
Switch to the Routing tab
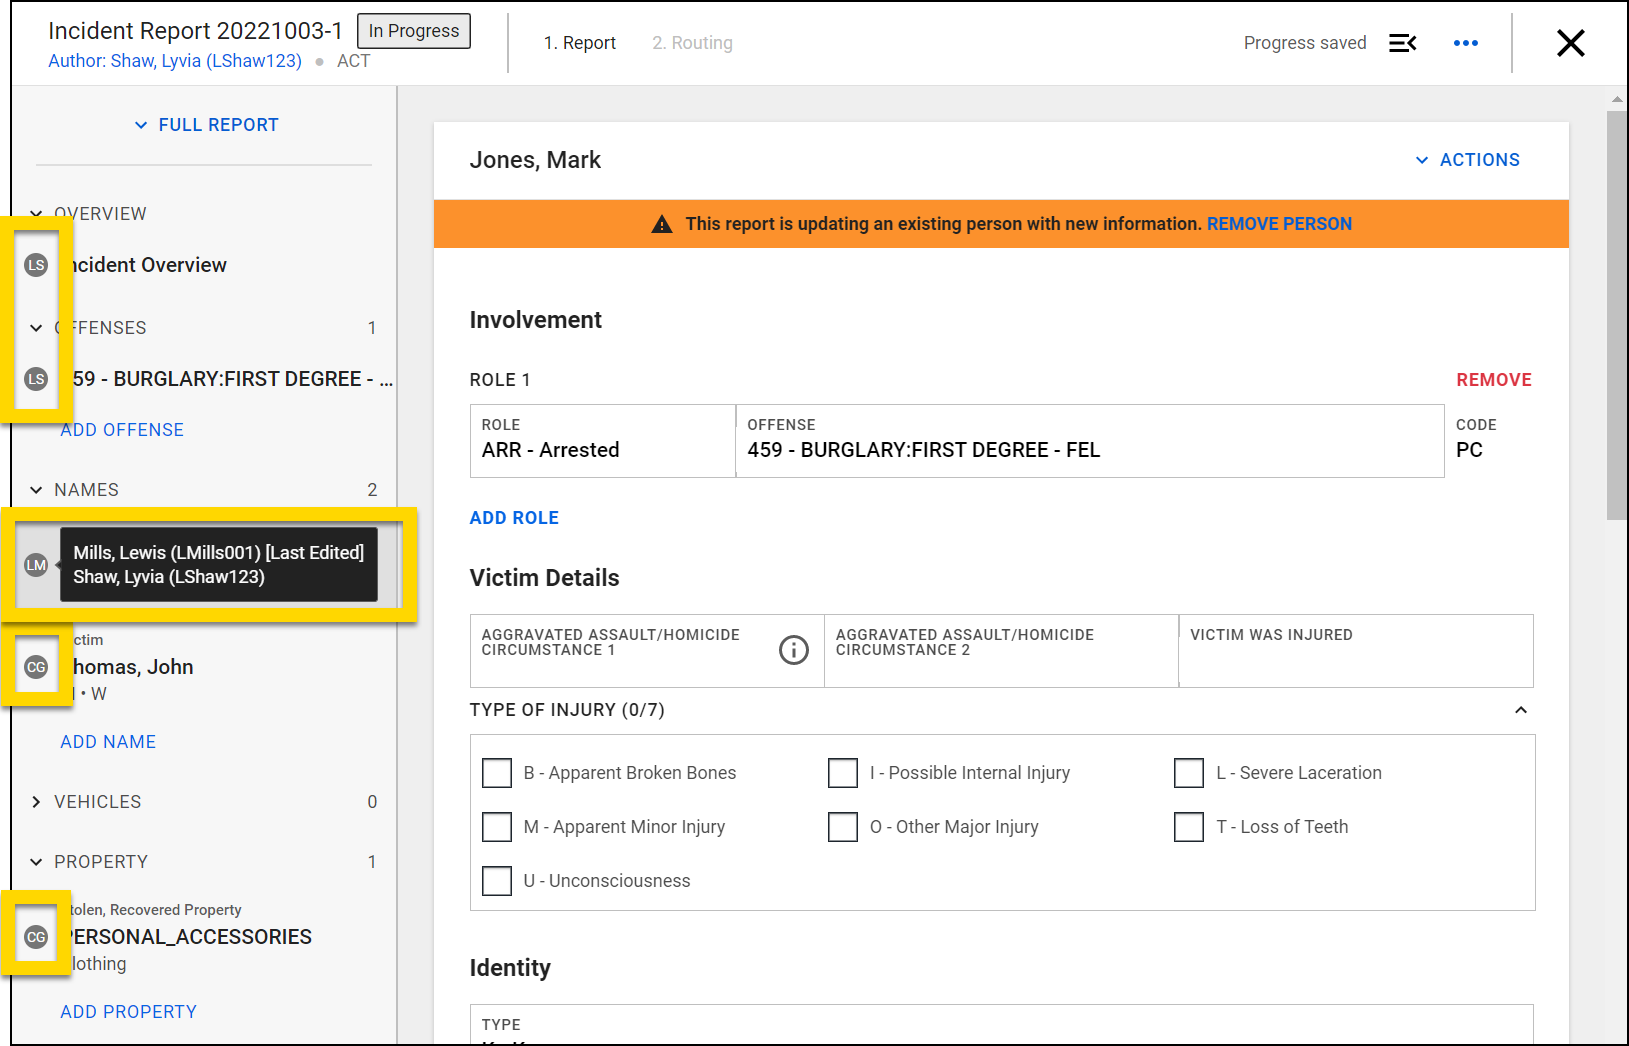coord(692,43)
